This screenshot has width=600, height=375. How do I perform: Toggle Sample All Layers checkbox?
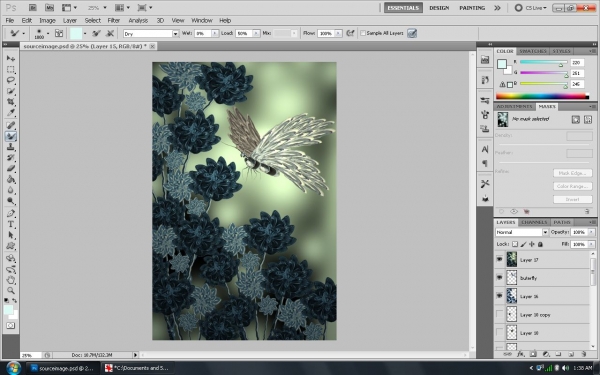[x=363, y=33]
